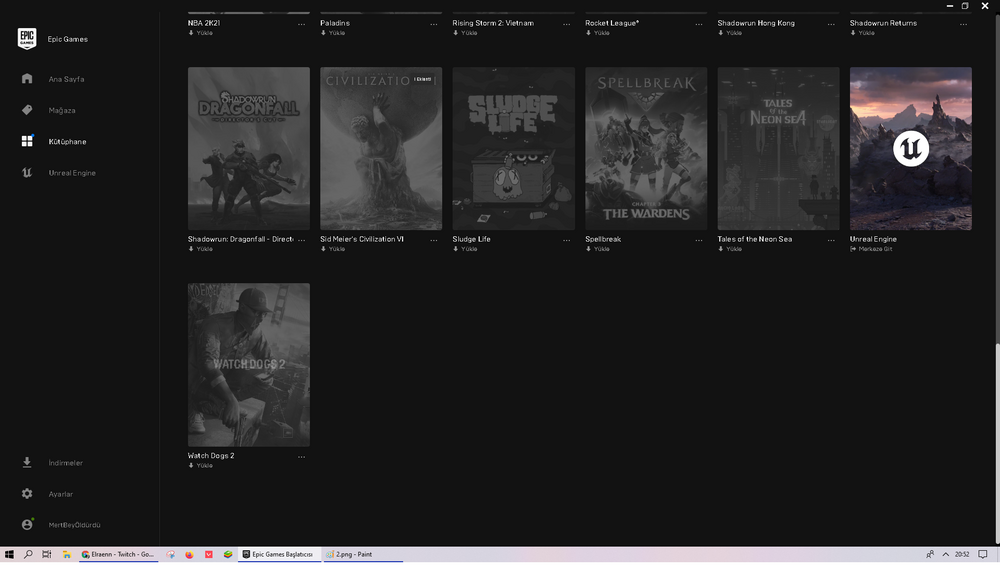This screenshot has height=582, width=1000.
Task: Open options menu for Shadowrun Hong Kong
Action: [x=831, y=24]
